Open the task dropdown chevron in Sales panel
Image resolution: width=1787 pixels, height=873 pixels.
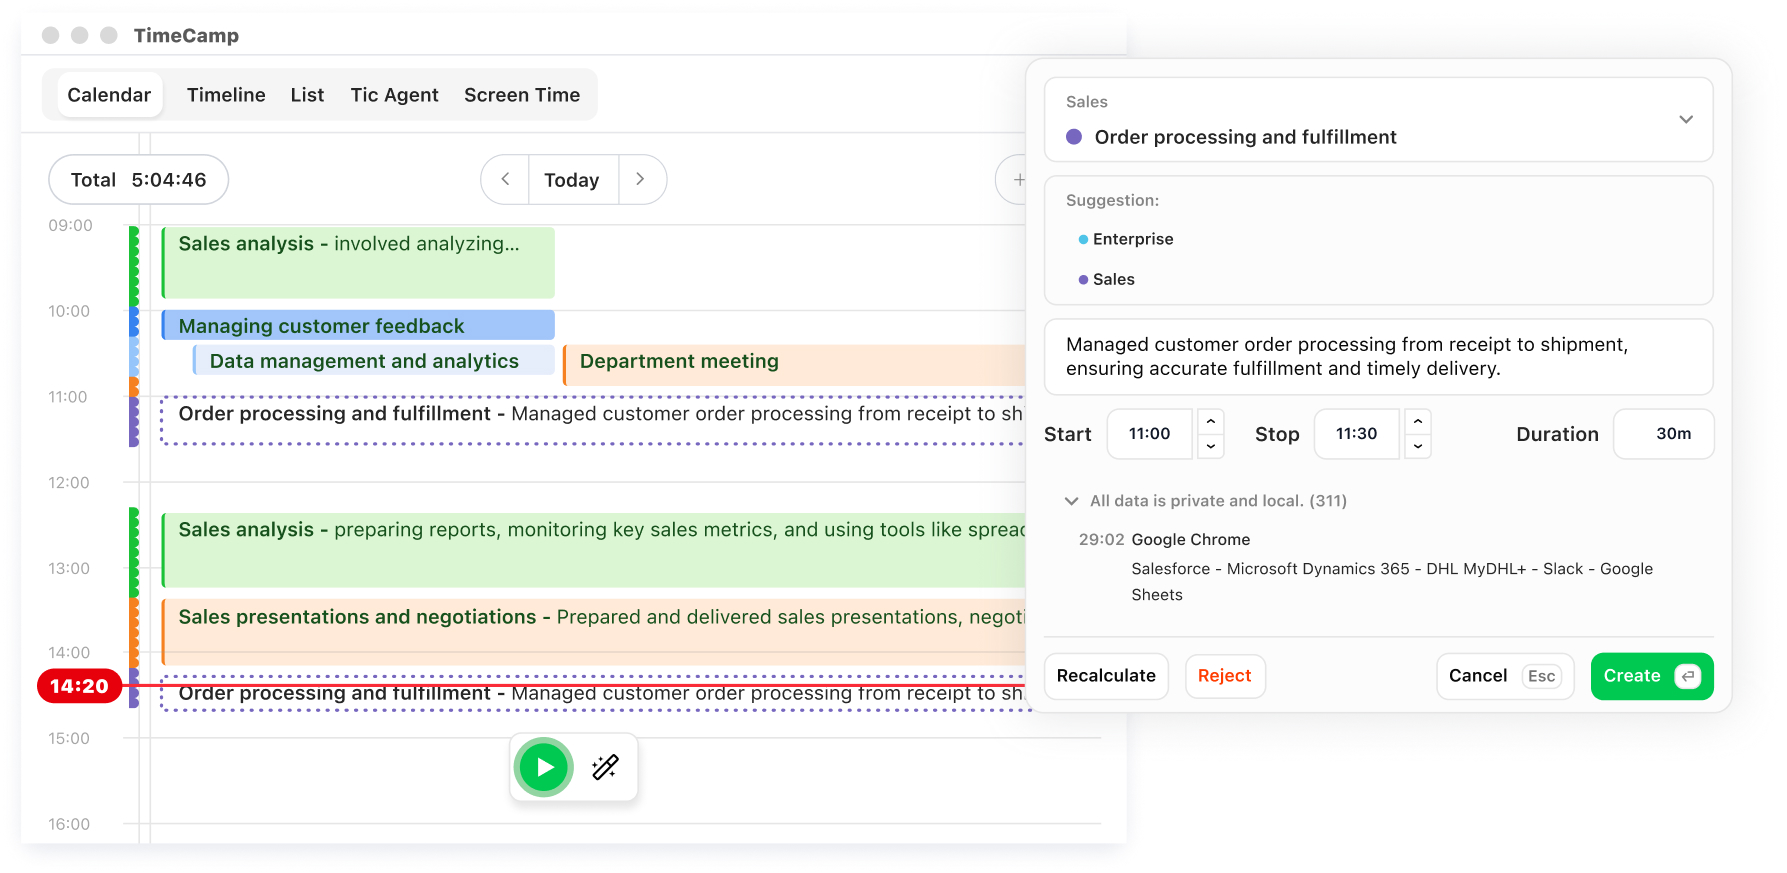(x=1686, y=119)
